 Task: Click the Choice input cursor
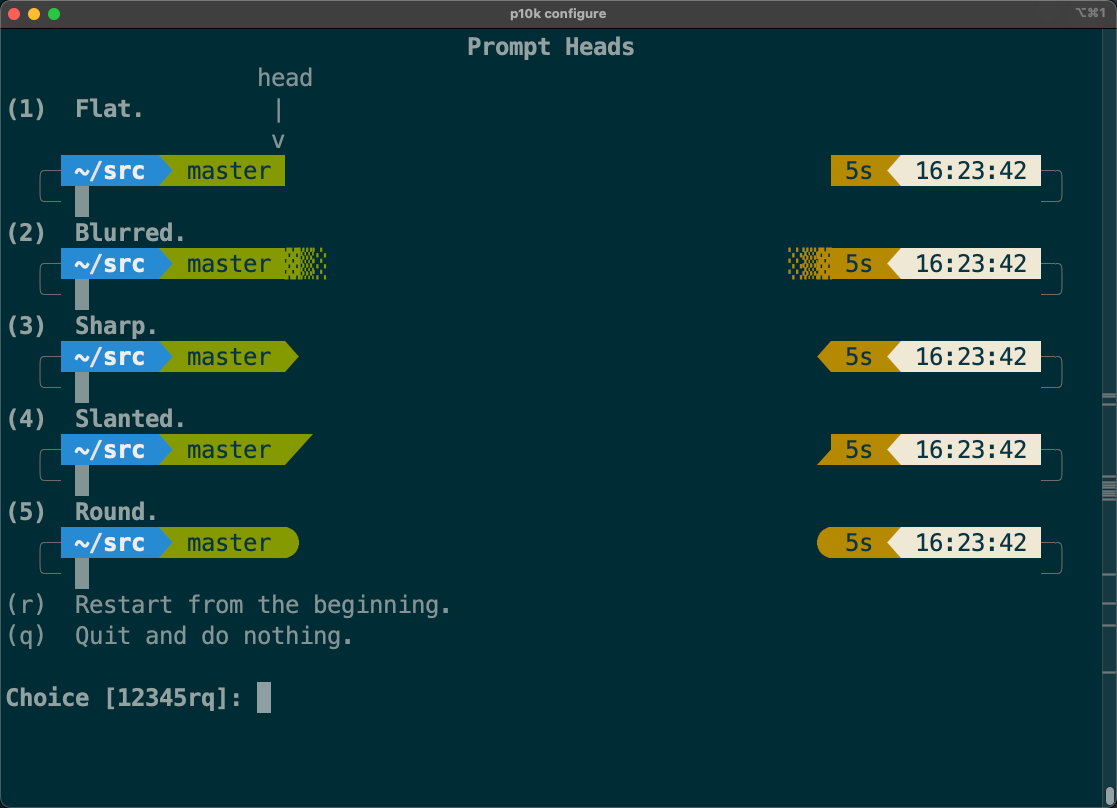point(264,697)
